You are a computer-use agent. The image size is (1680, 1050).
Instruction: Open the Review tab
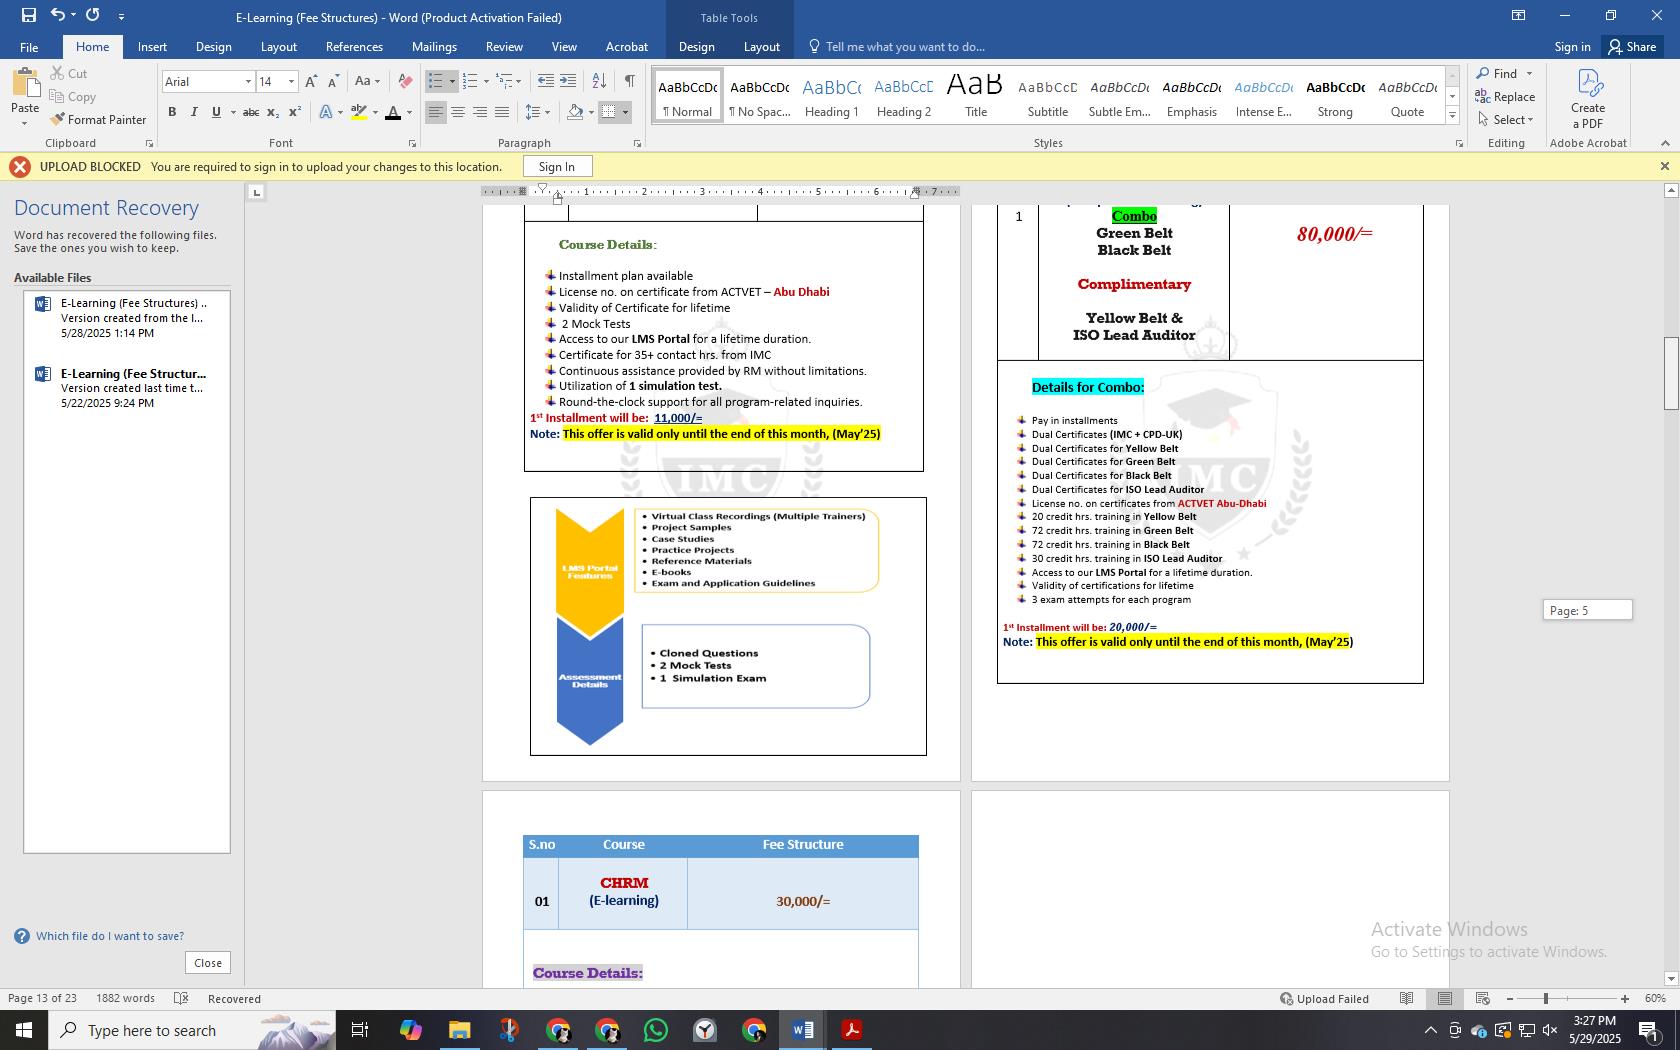click(504, 47)
